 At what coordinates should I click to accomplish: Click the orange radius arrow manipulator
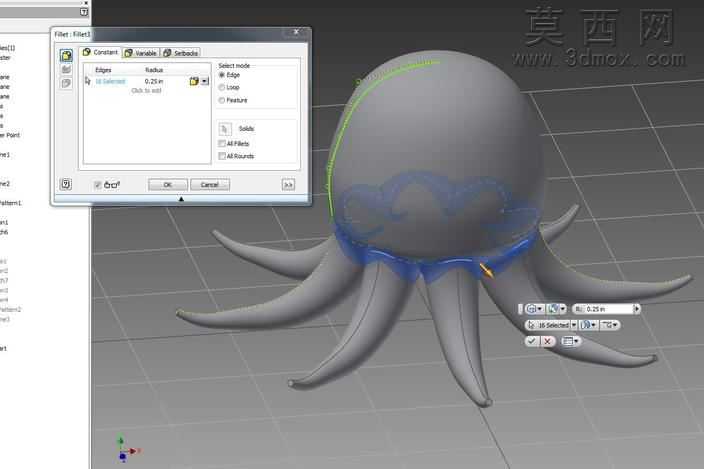[x=486, y=271]
